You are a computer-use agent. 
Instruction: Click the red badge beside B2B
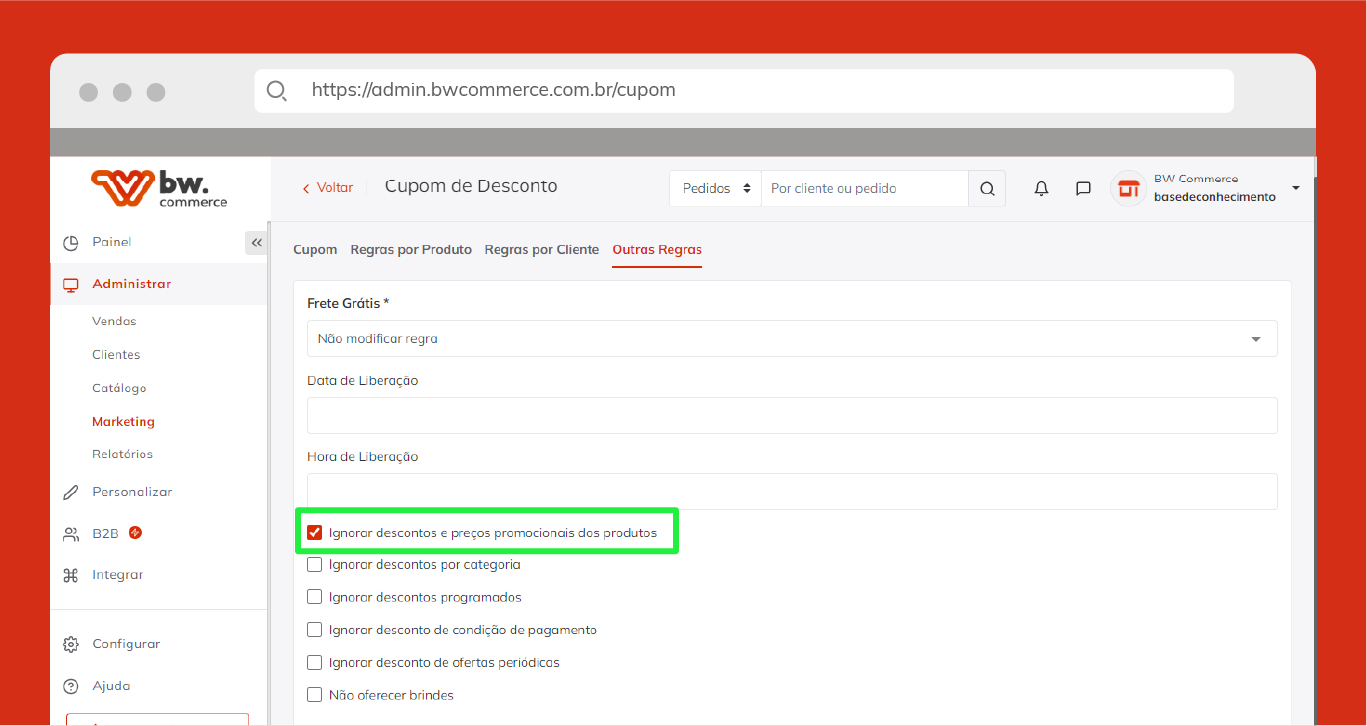click(135, 533)
